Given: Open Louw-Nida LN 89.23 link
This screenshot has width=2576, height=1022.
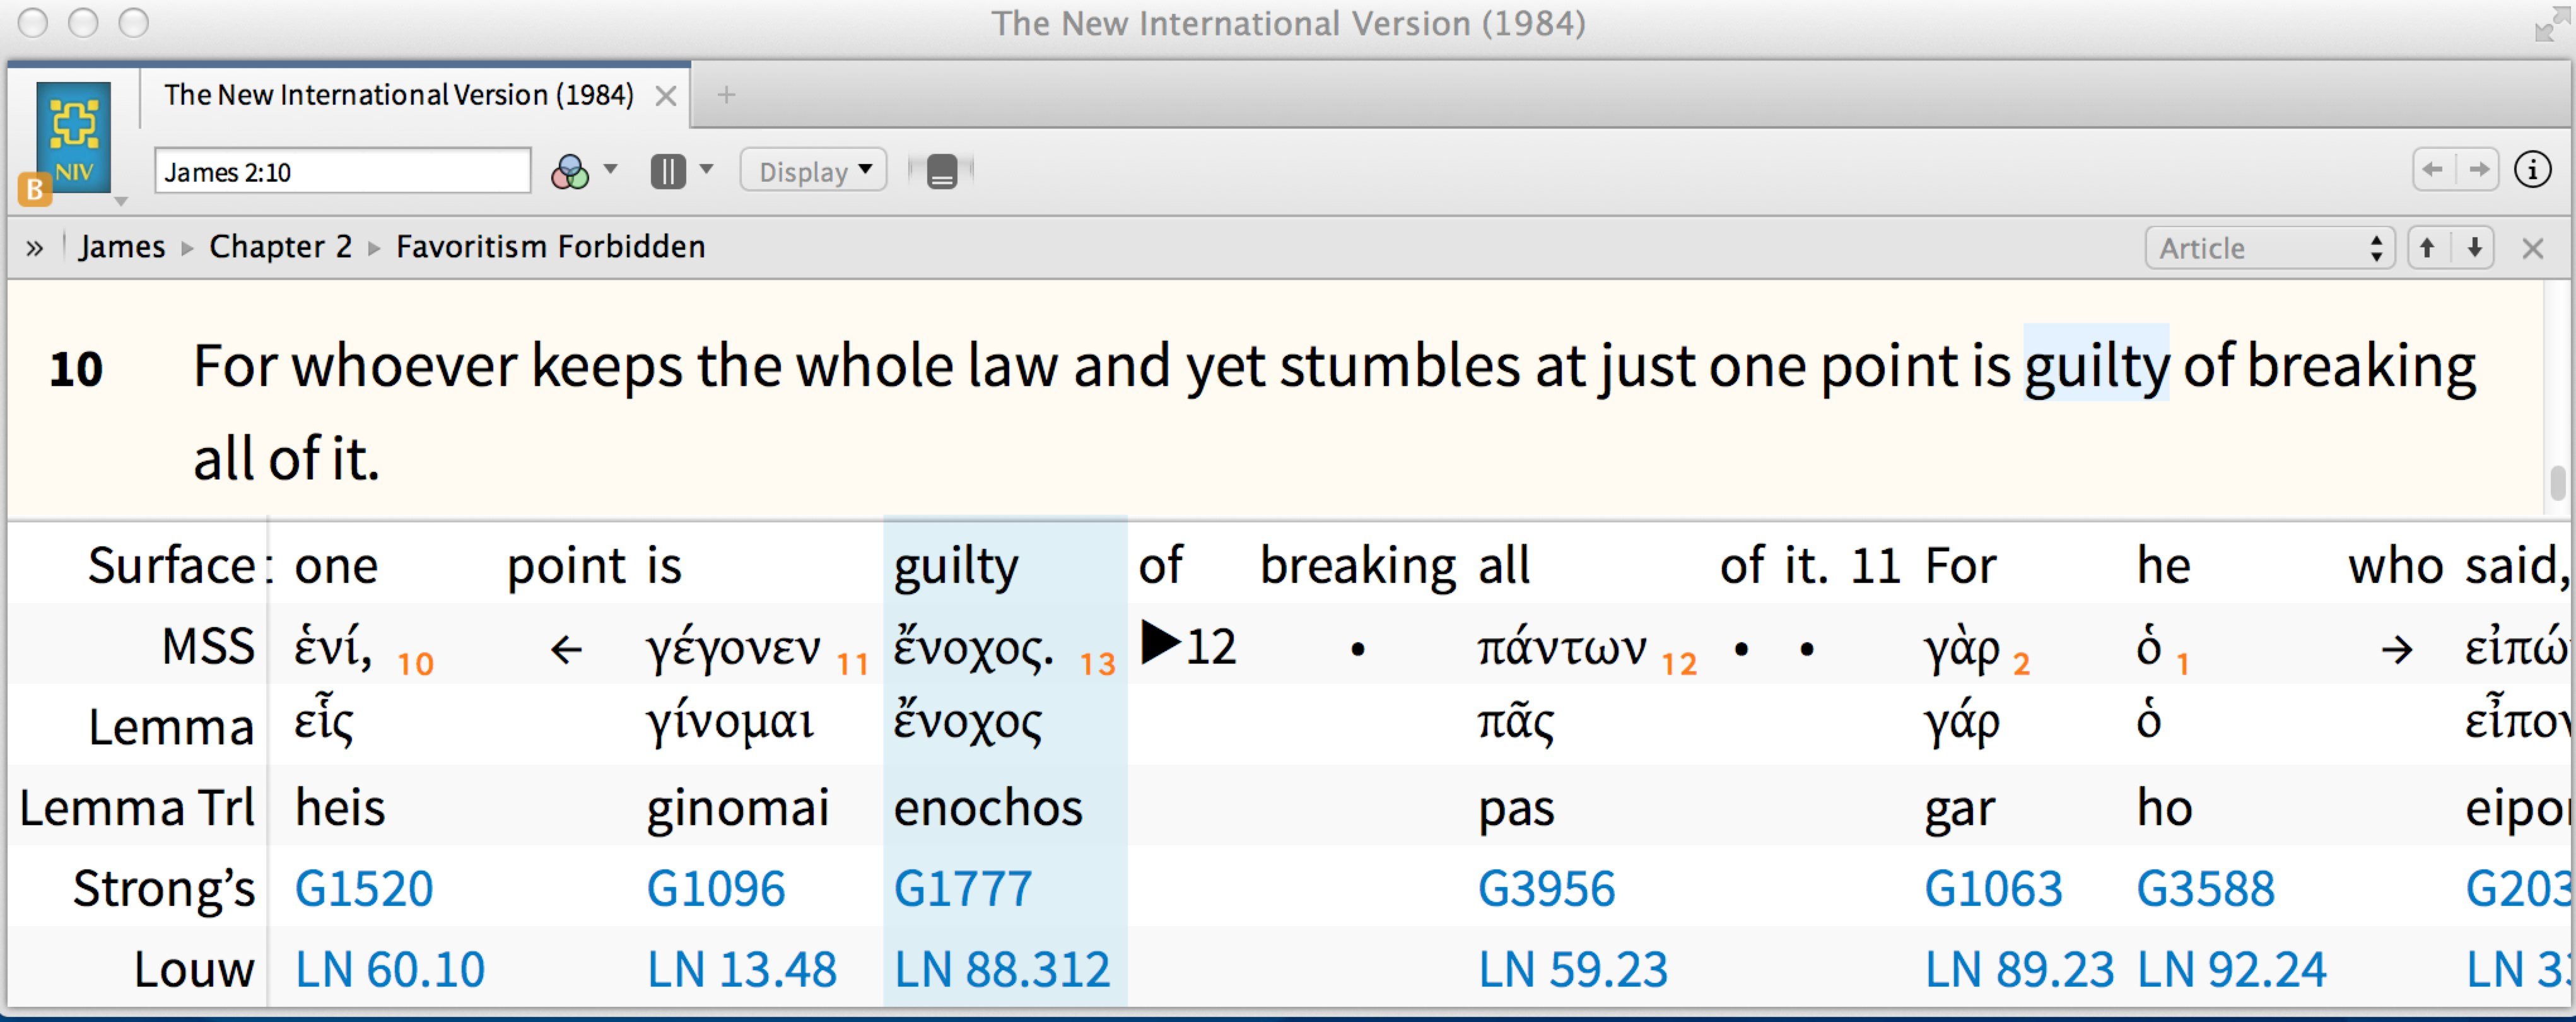Looking at the screenshot, I should (x=2020, y=969).
